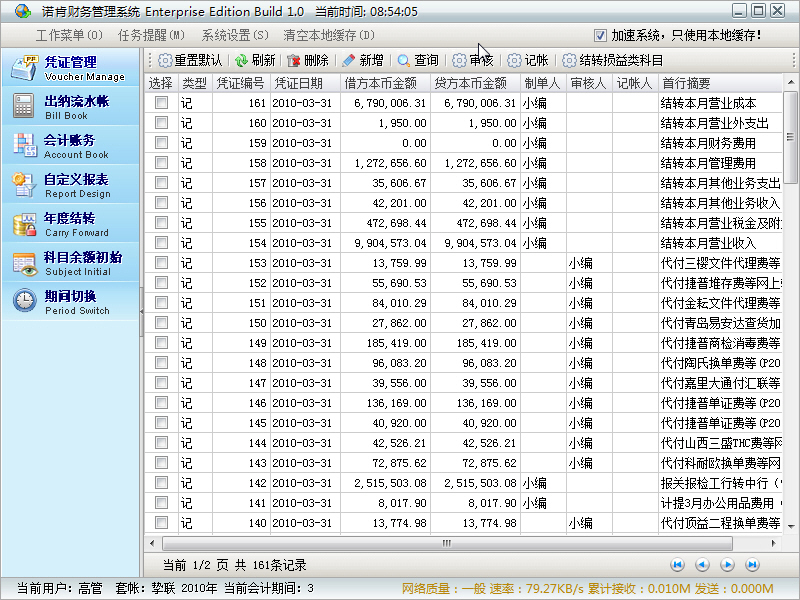Tick the checkbox for voucher 153
Image resolution: width=800 pixels, height=600 pixels.
pos(161,263)
